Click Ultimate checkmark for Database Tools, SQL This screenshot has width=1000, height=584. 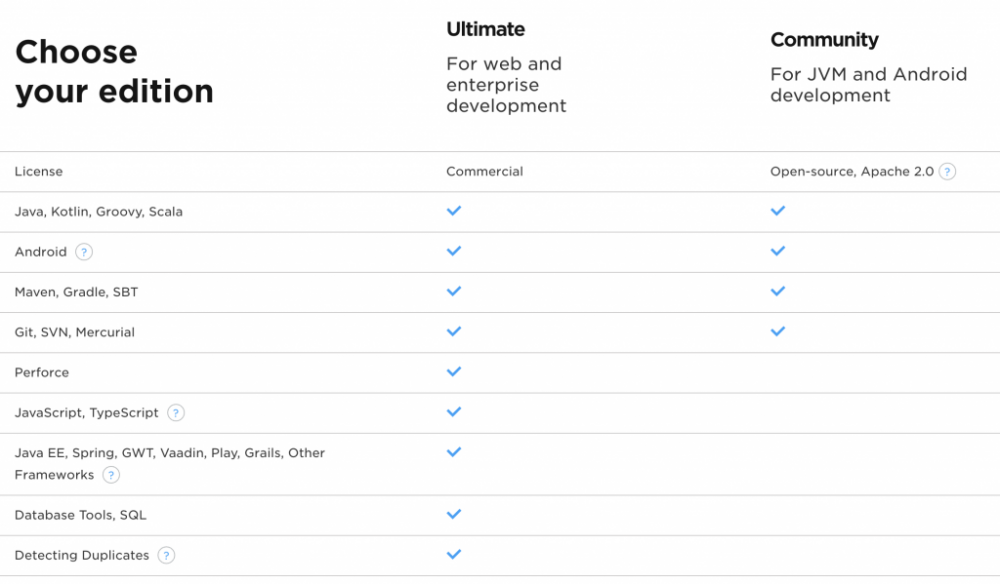pos(454,514)
